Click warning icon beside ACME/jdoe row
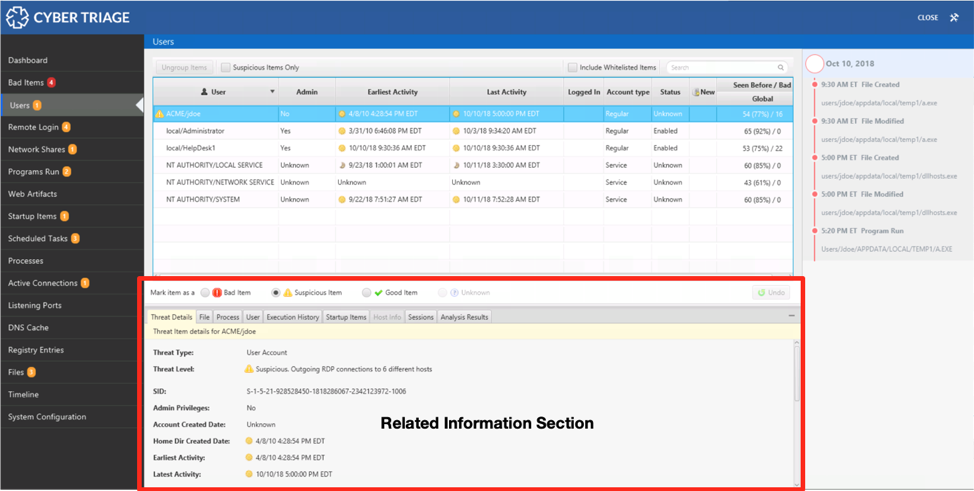Viewport: 974px width, 491px height. (160, 114)
